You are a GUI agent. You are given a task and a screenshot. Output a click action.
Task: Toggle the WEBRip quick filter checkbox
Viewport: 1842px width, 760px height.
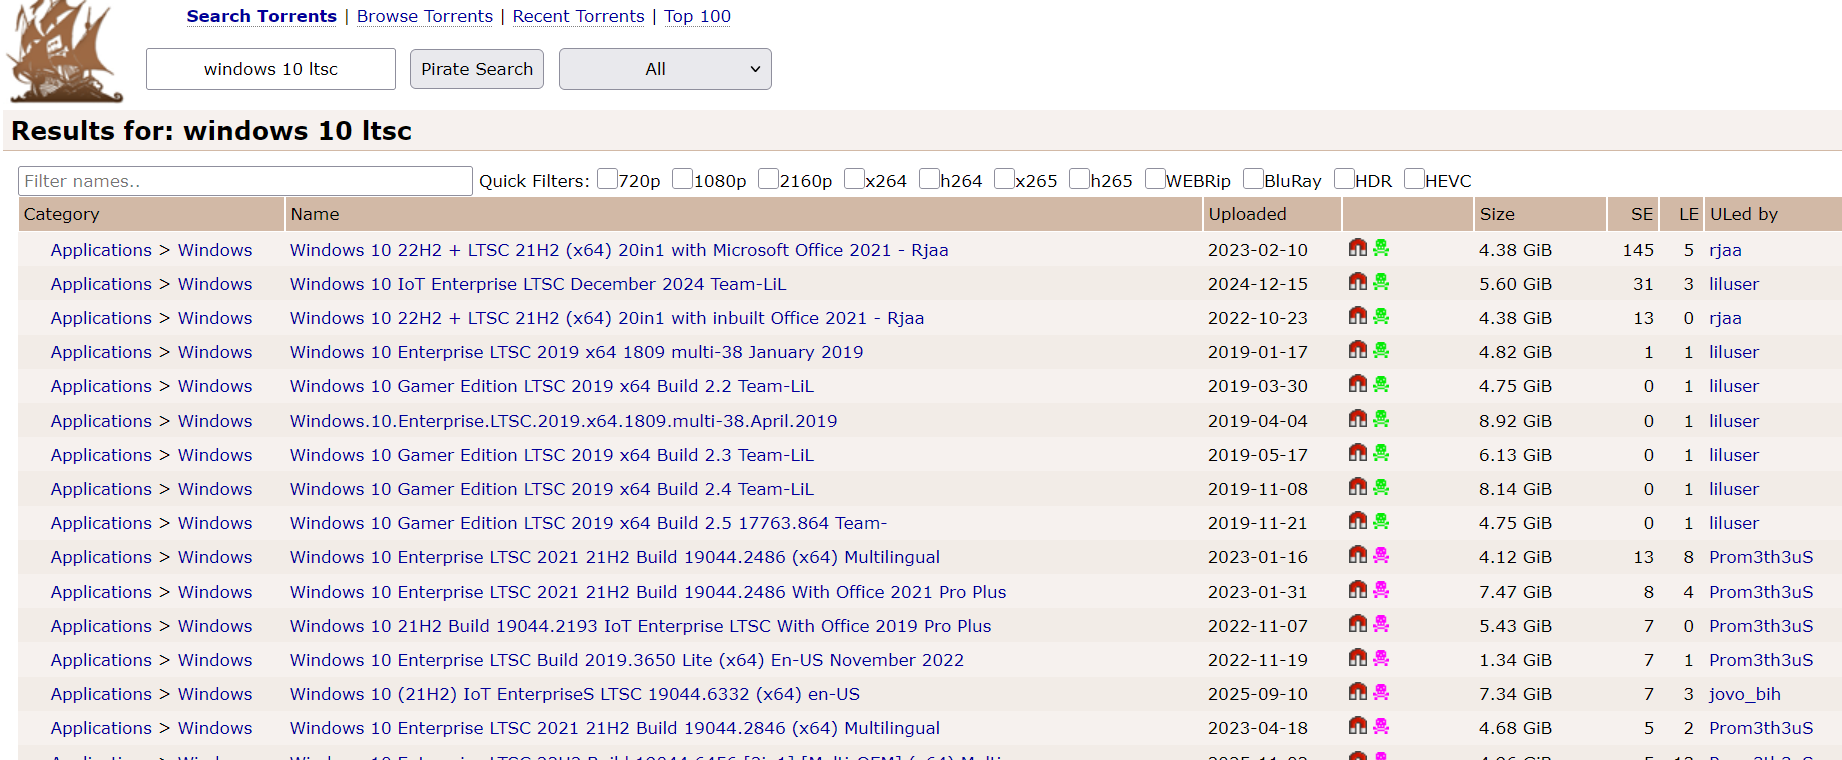[x=1155, y=179]
